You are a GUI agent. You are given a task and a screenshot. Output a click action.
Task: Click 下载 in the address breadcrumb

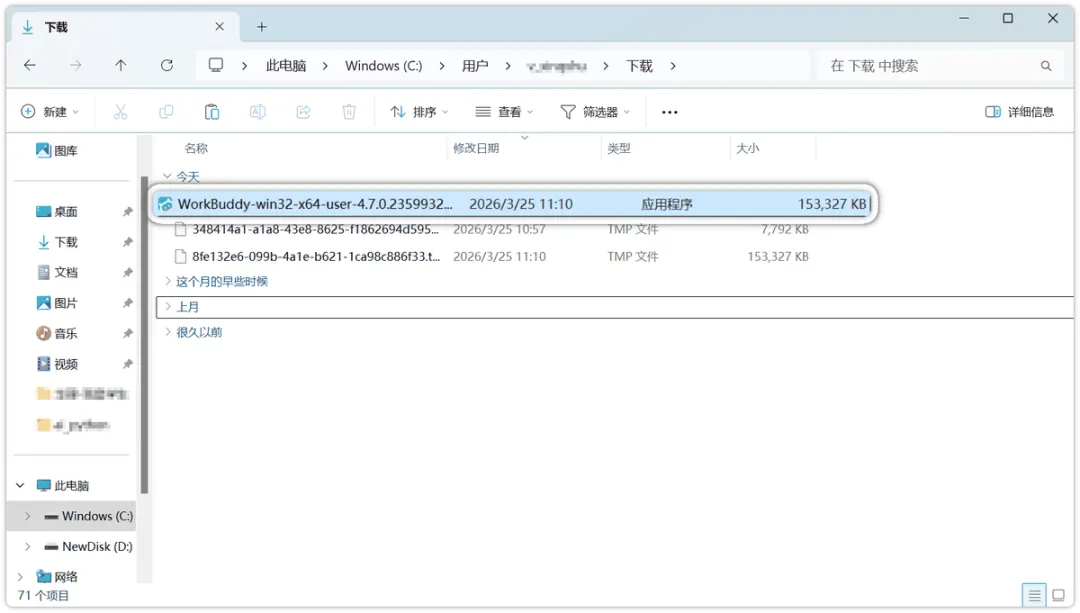[x=639, y=65]
